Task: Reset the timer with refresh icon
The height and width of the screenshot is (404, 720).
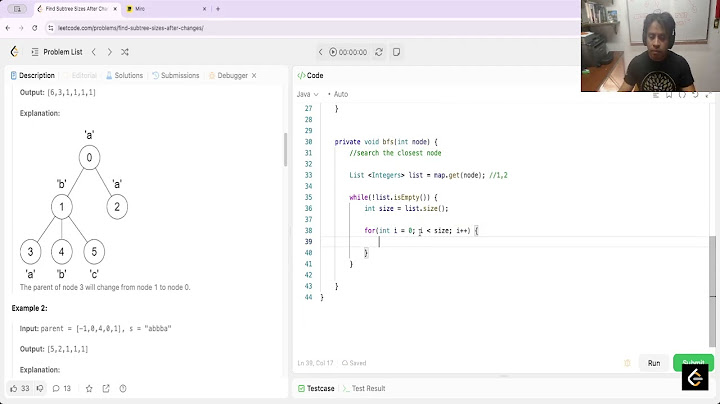Action: click(x=379, y=52)
